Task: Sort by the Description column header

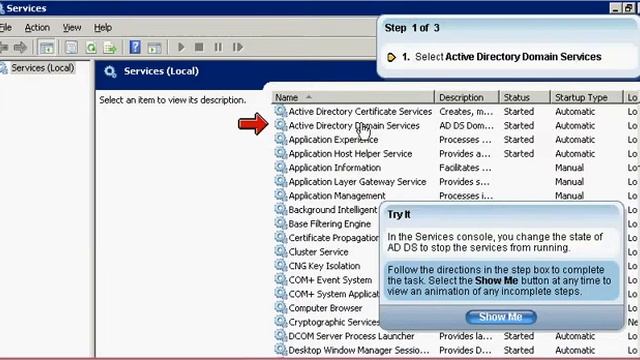Action: pyautogui.click(x=467, y=98)
